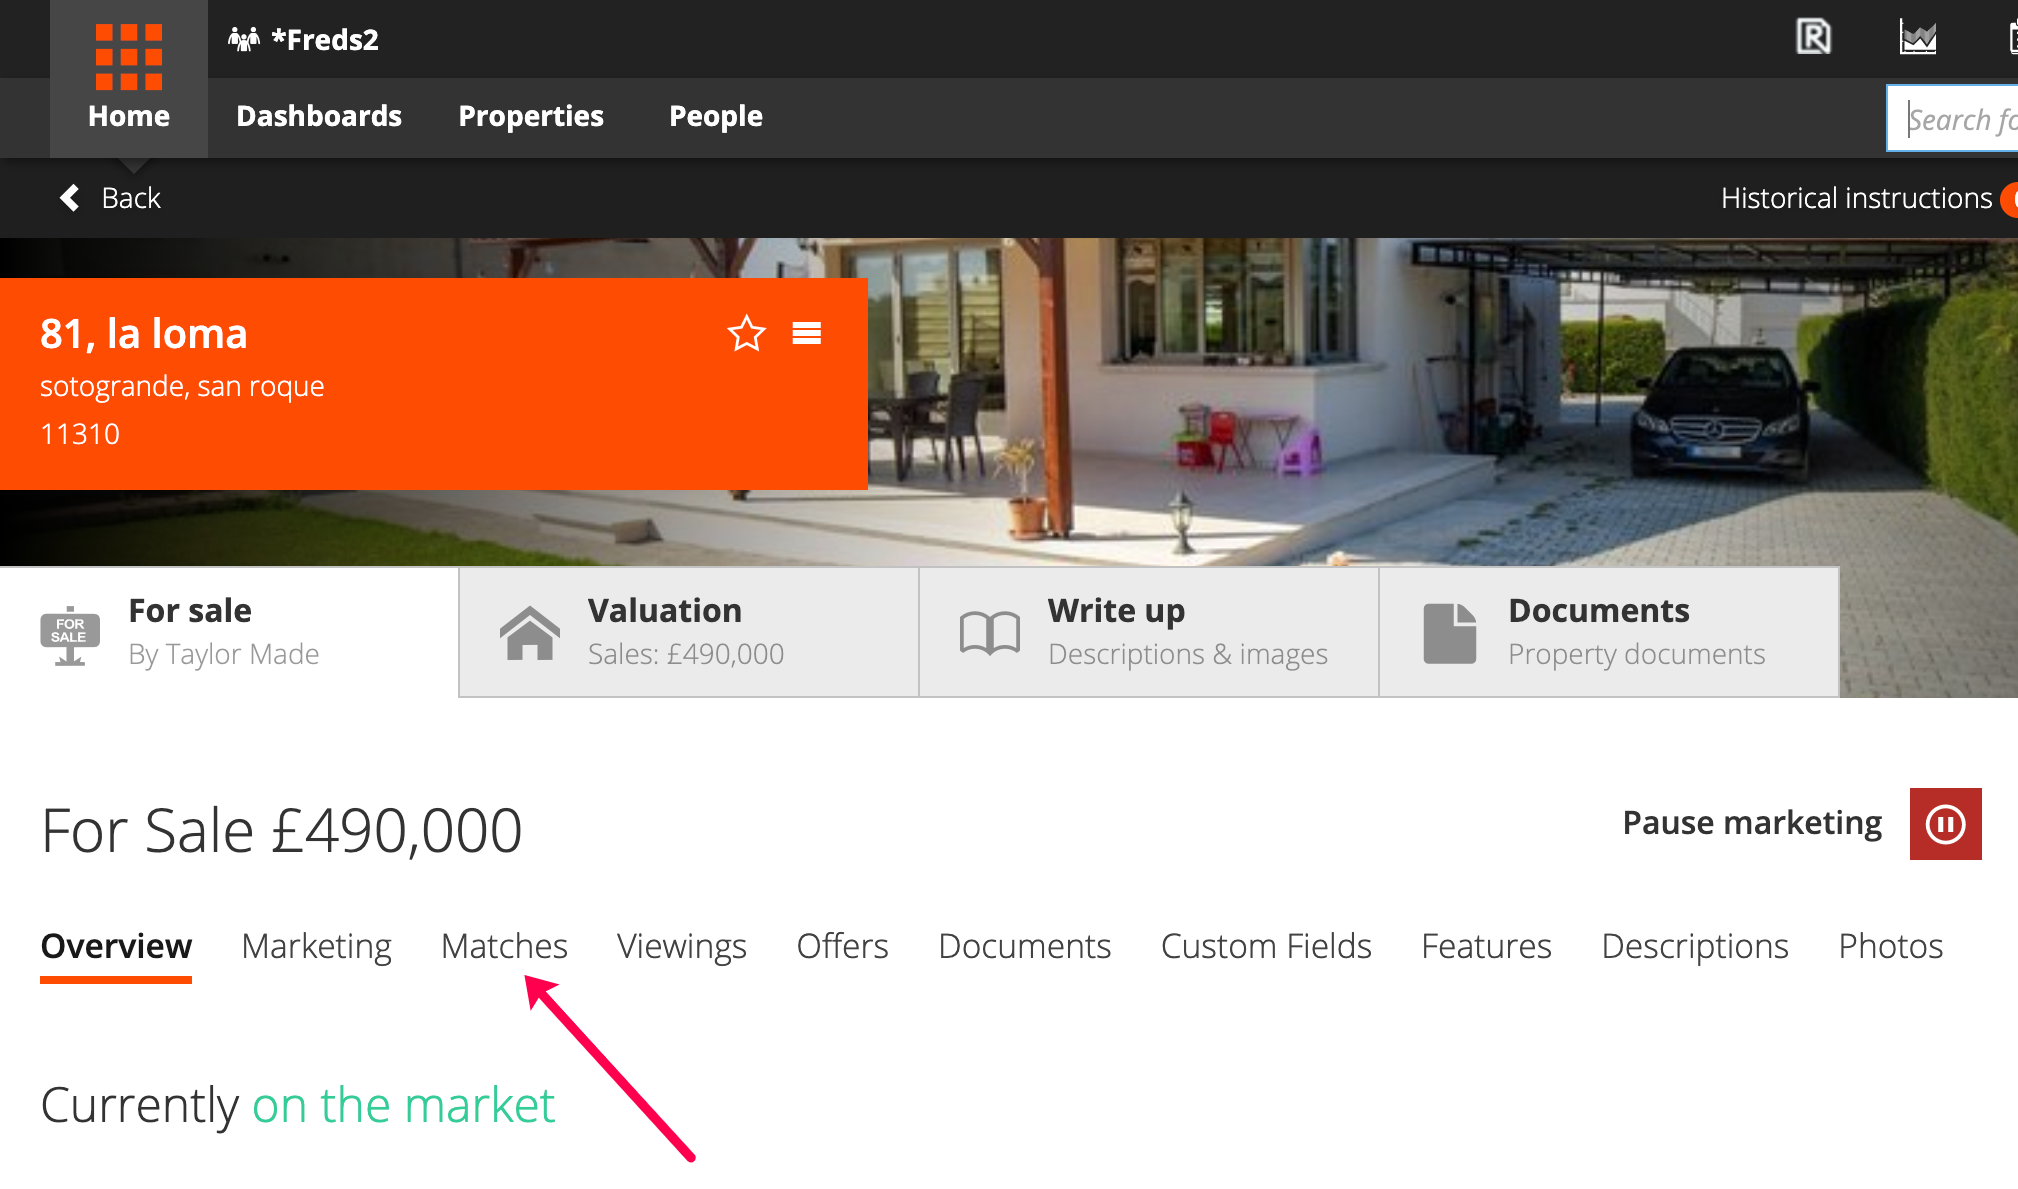Switch to the Viewings tab
Image resolution: width=2018 pixels, height=1189 pixels.
point(682,946)
